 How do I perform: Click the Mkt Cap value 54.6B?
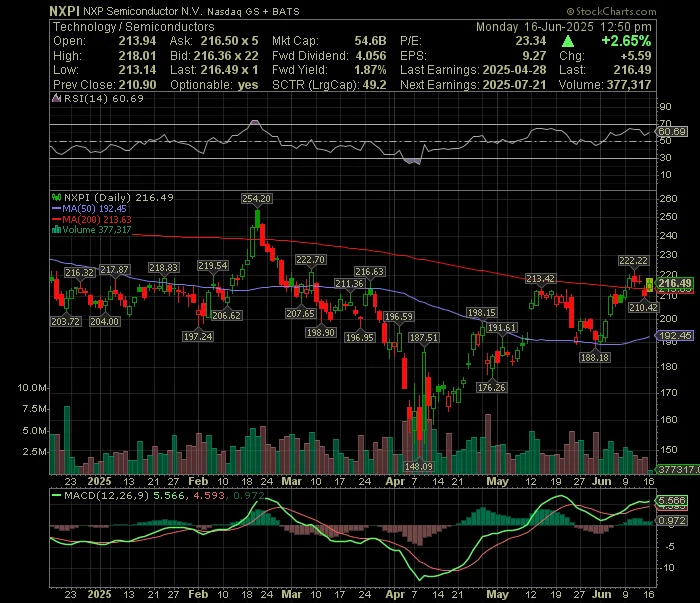371,41
